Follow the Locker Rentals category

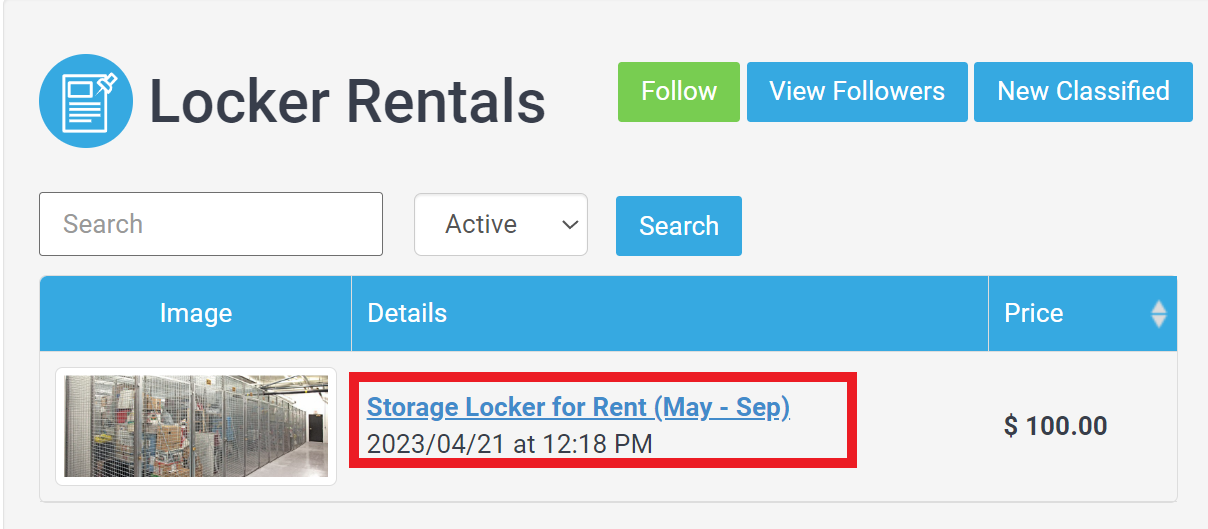click(x=679, y=92)
